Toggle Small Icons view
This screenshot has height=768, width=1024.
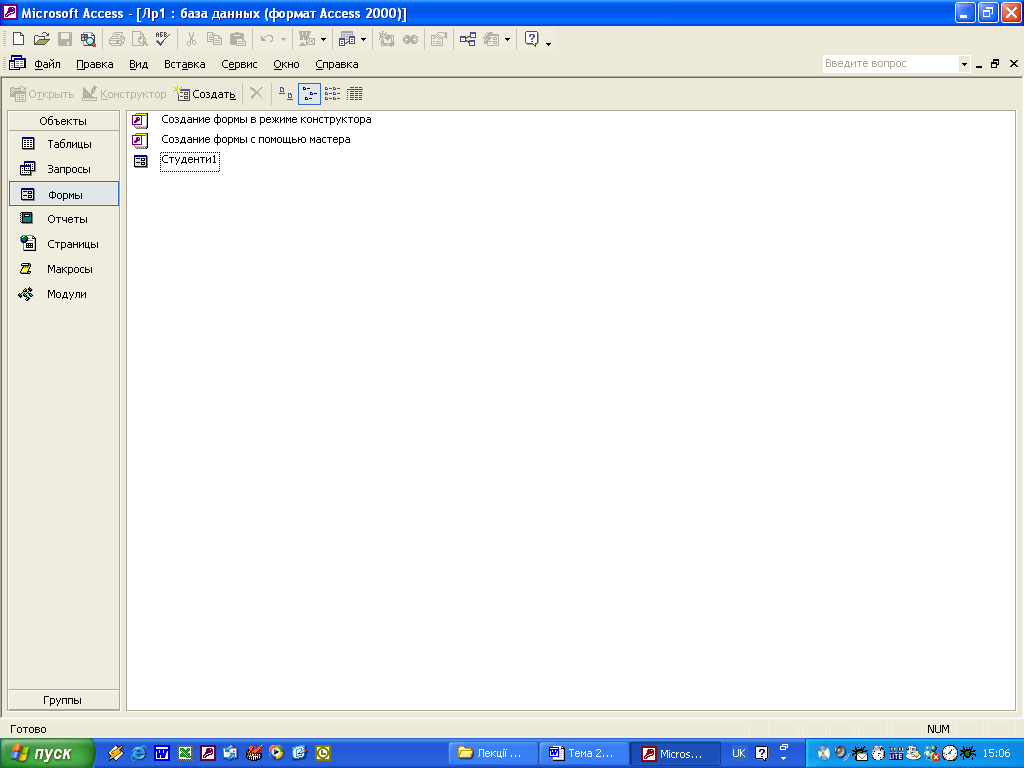309,94
